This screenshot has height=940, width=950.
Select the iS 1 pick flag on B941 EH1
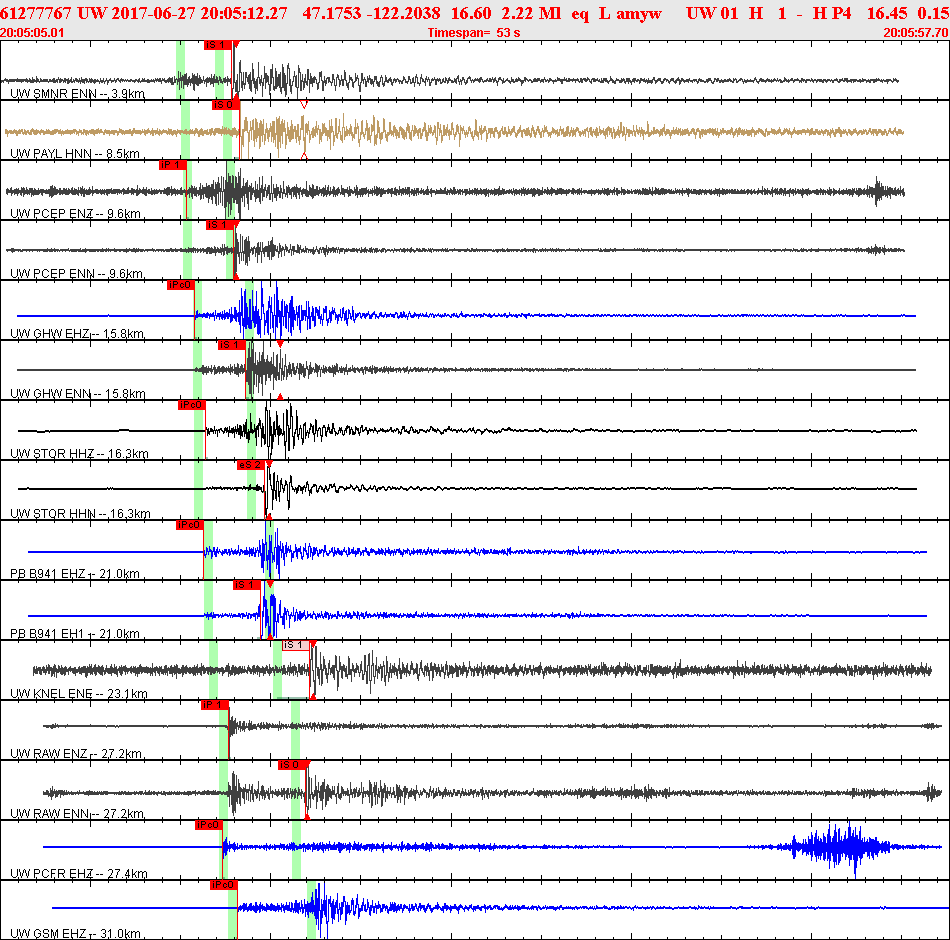247,585
